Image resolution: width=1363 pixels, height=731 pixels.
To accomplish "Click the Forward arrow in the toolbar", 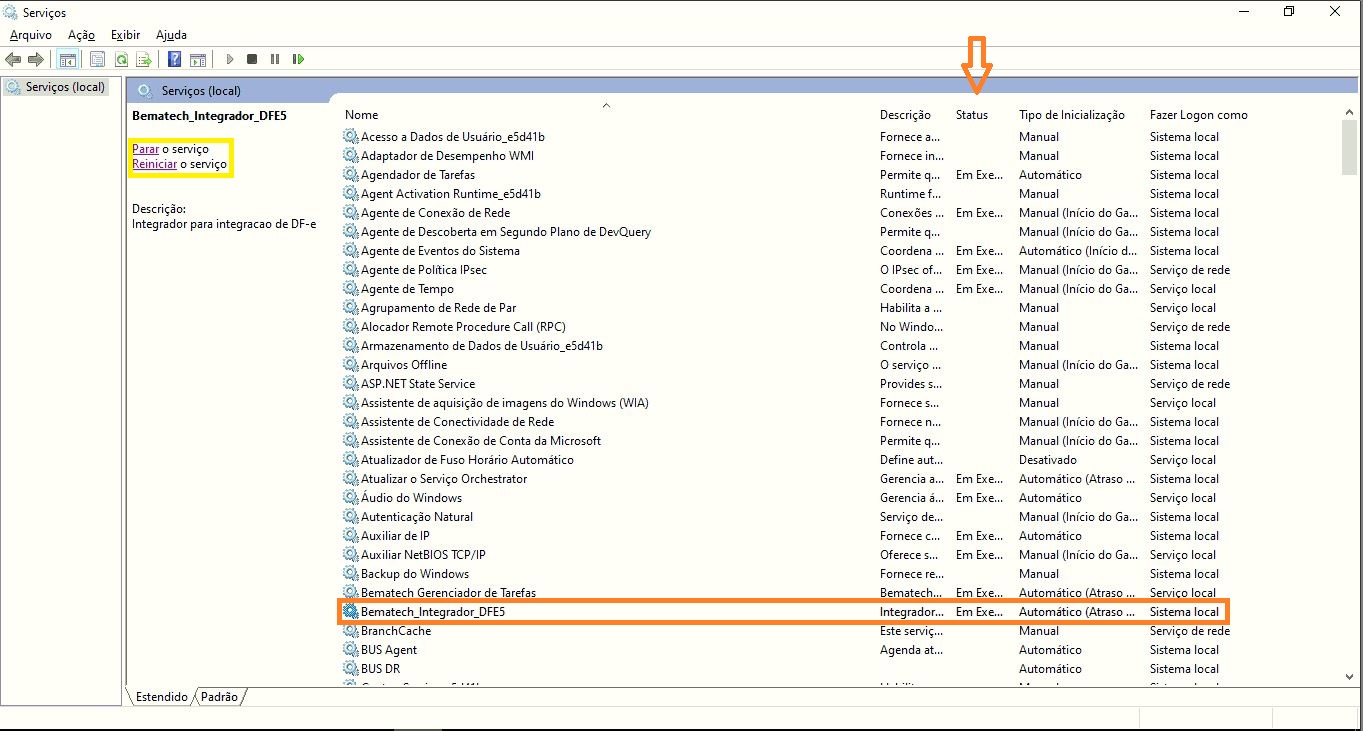I will tap(36, 60).
